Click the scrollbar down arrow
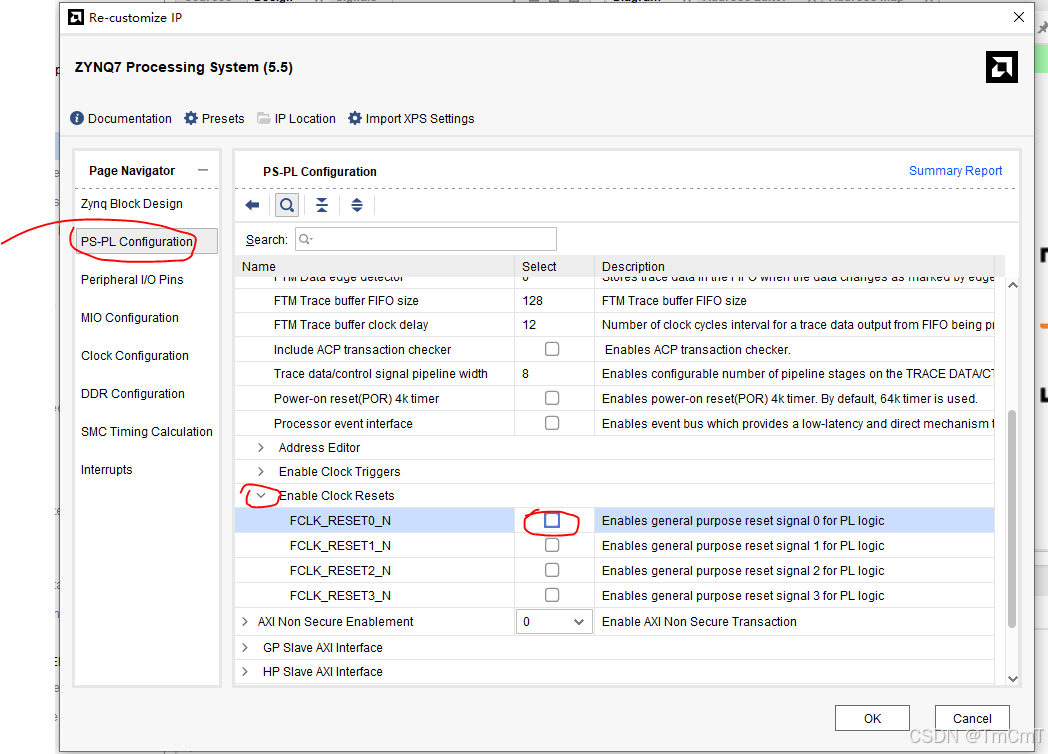The image size is (1048, 754). coord(1013,678)
